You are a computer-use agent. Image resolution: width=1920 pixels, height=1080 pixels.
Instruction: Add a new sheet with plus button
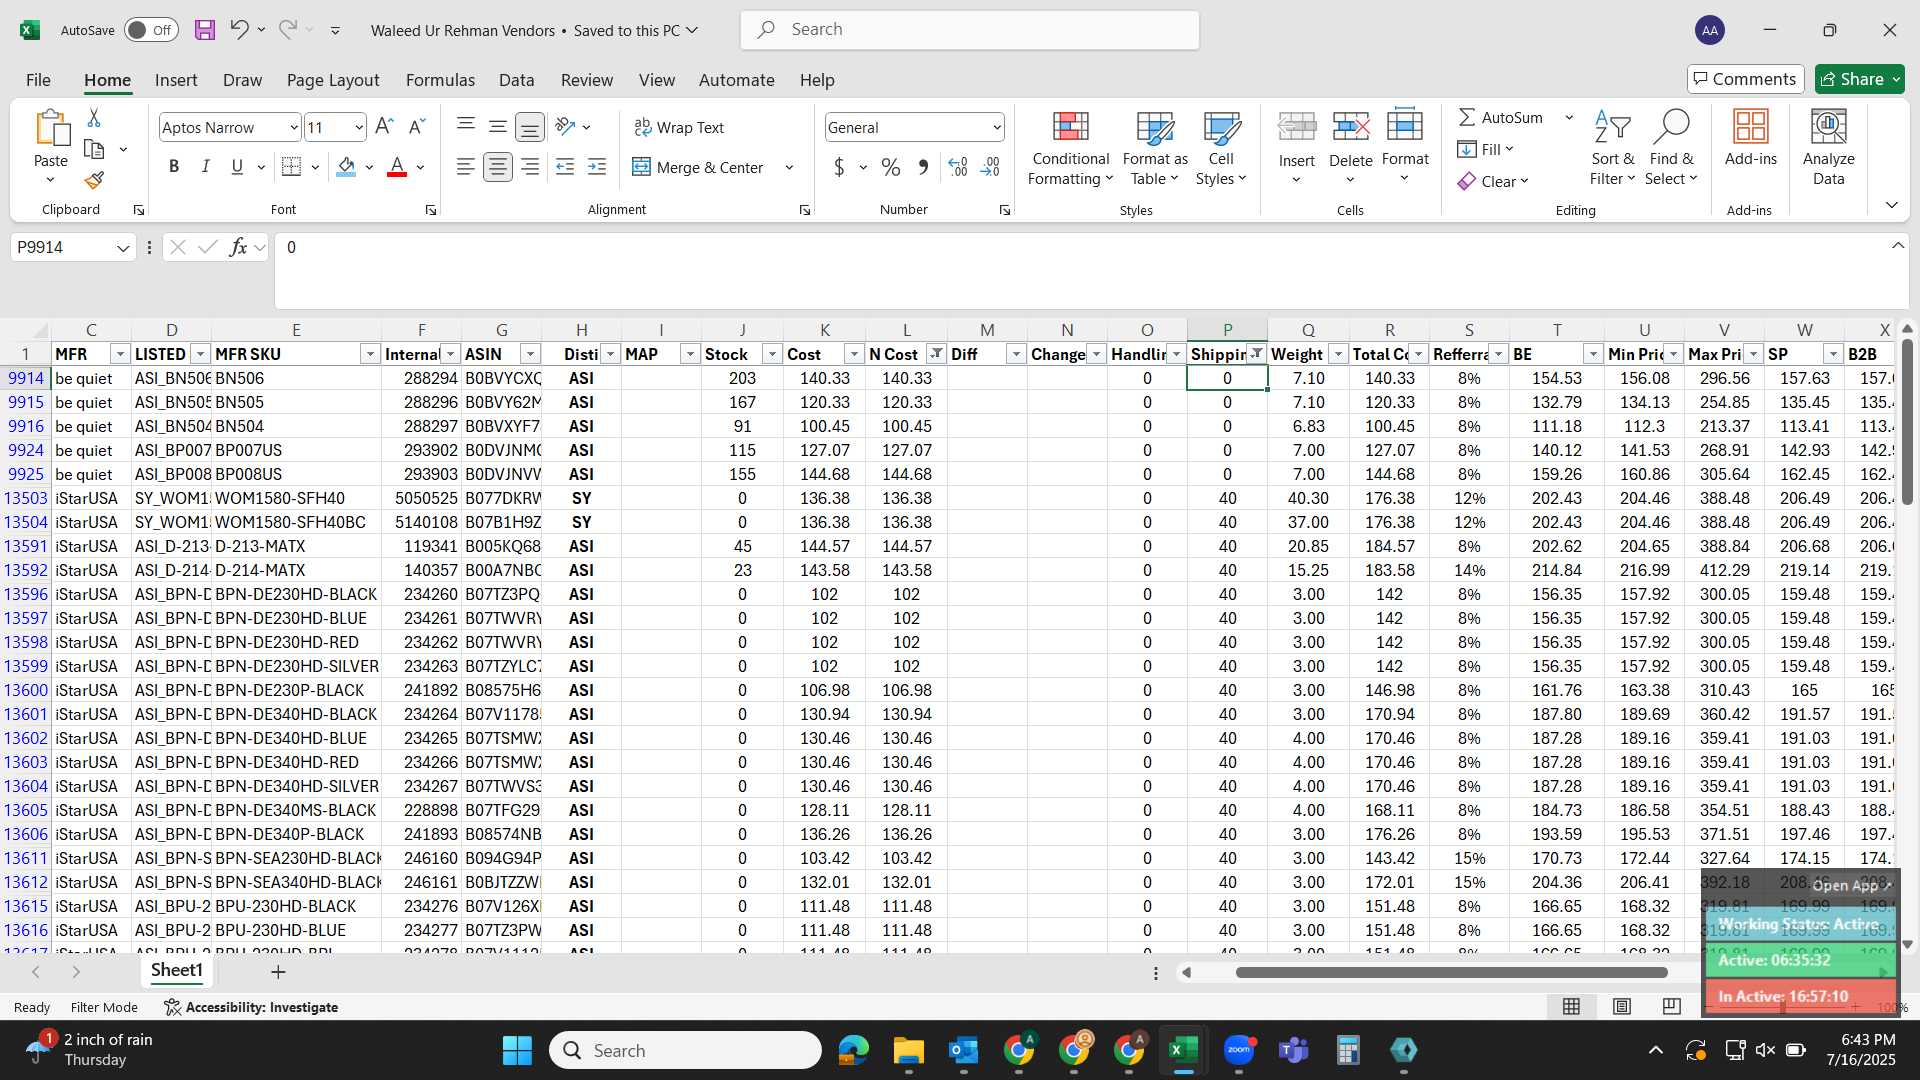pyautogui.click(x=278, y=971)
